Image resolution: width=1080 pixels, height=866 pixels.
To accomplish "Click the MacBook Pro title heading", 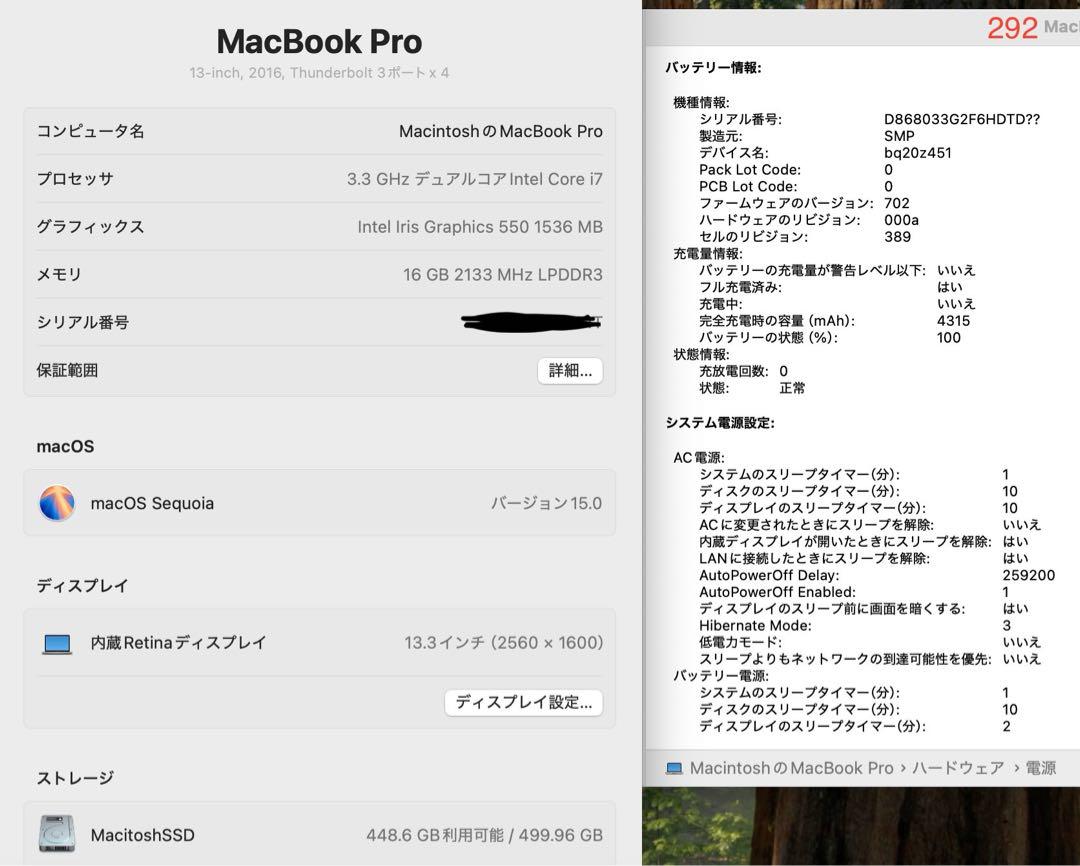I will pos(320,41).
